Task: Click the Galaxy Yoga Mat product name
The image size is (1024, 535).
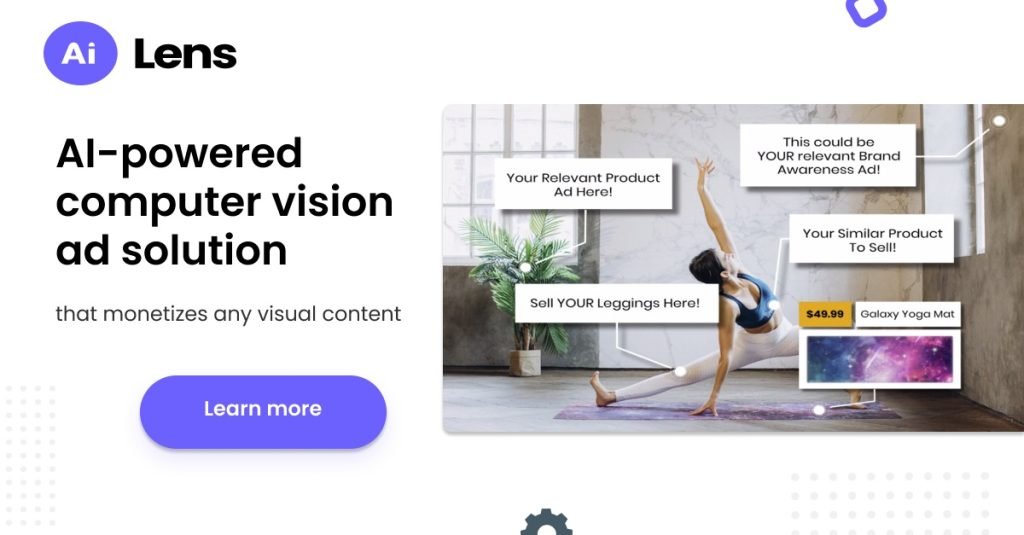Action: pos(907,314)
